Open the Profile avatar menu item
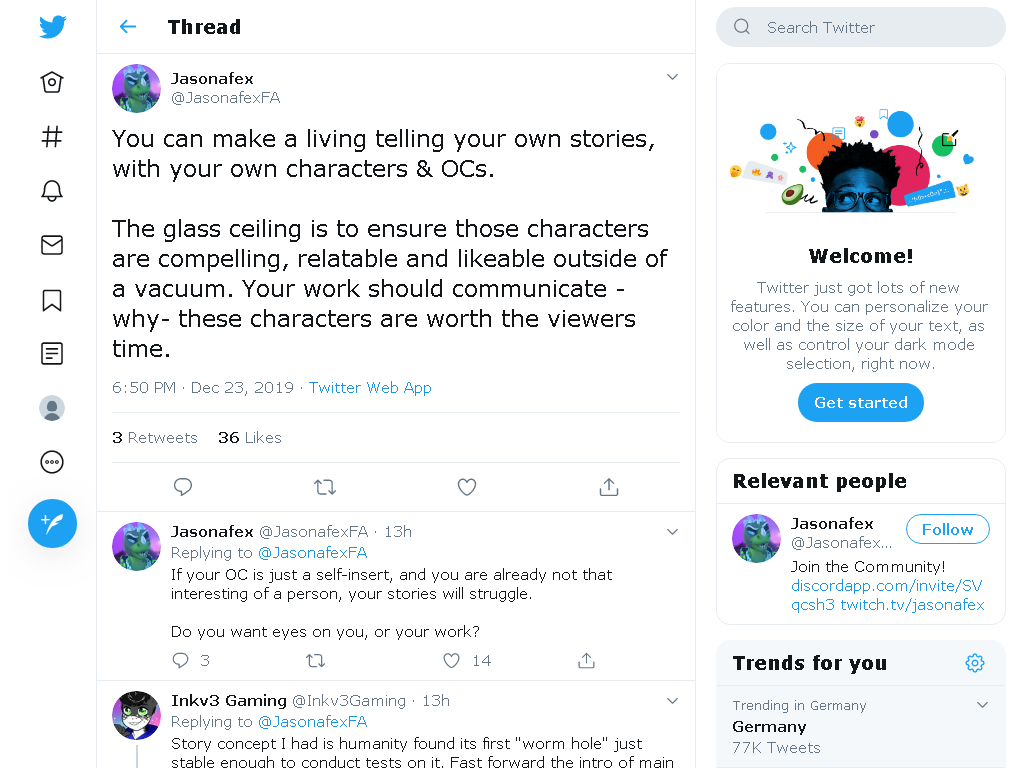This screenshot has width=1024, height=768. [52, 408]
